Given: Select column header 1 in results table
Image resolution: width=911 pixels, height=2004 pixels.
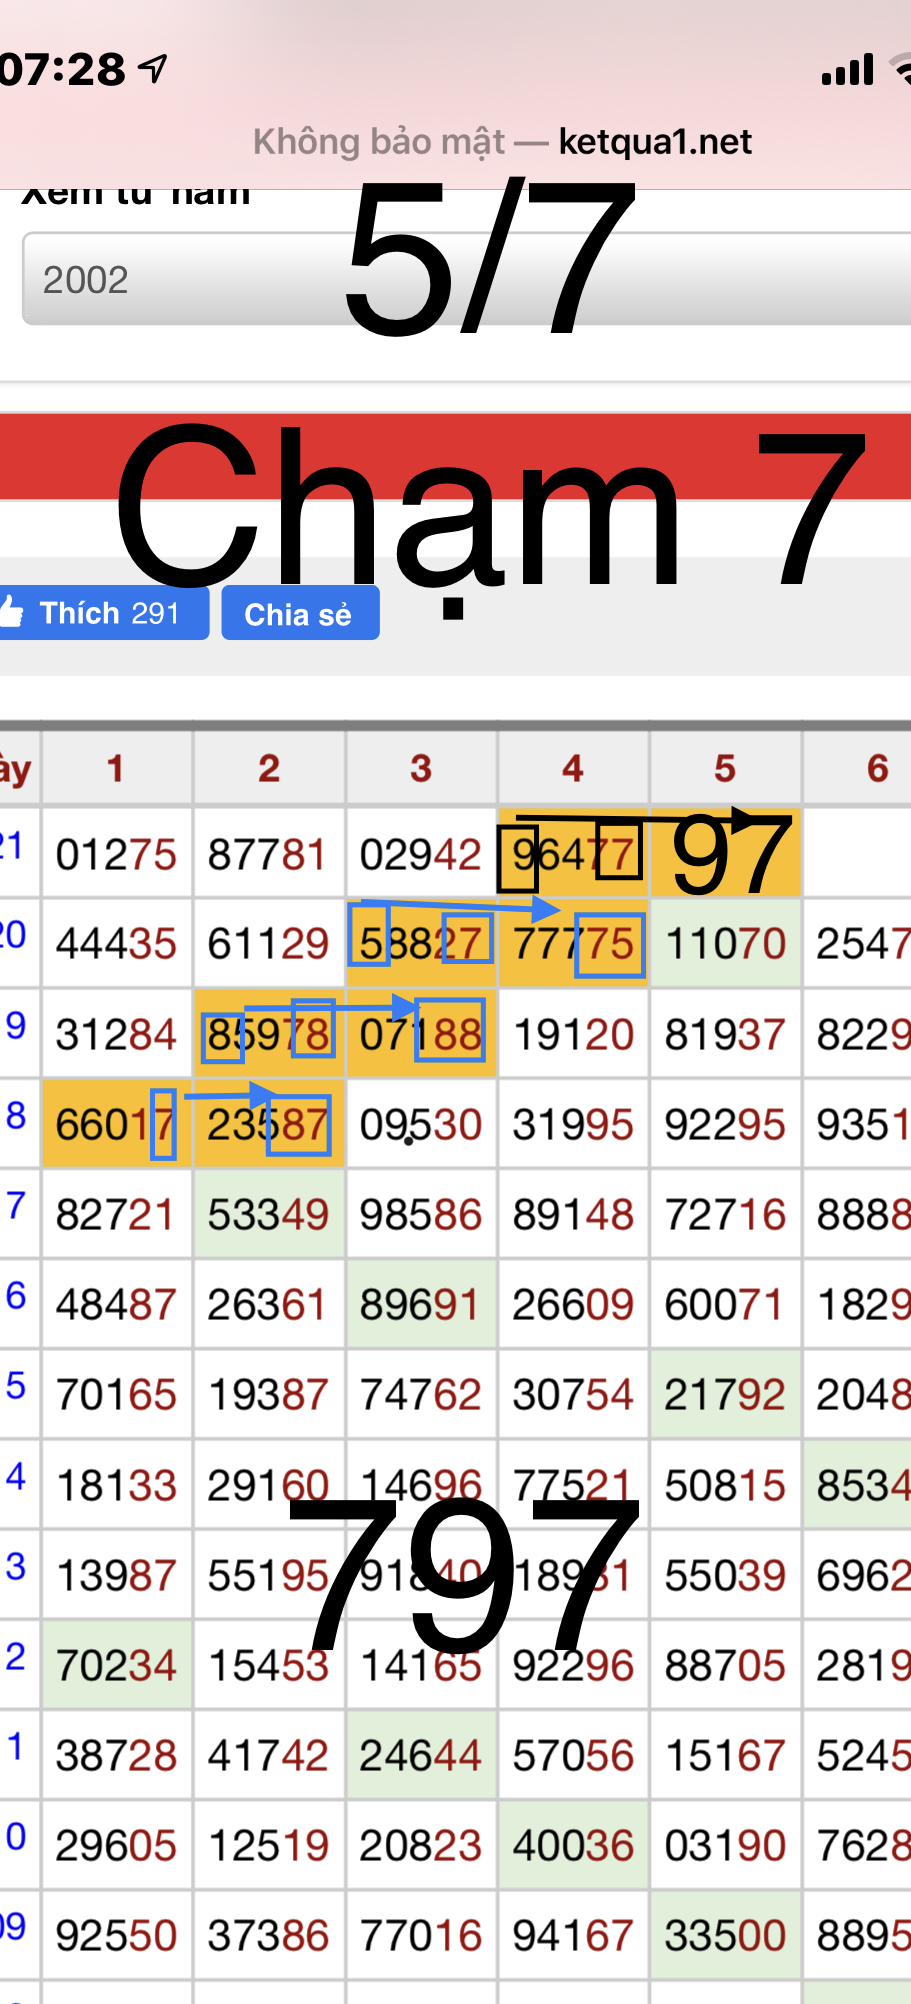Looking at the screenshot, I should coord(116,768).
